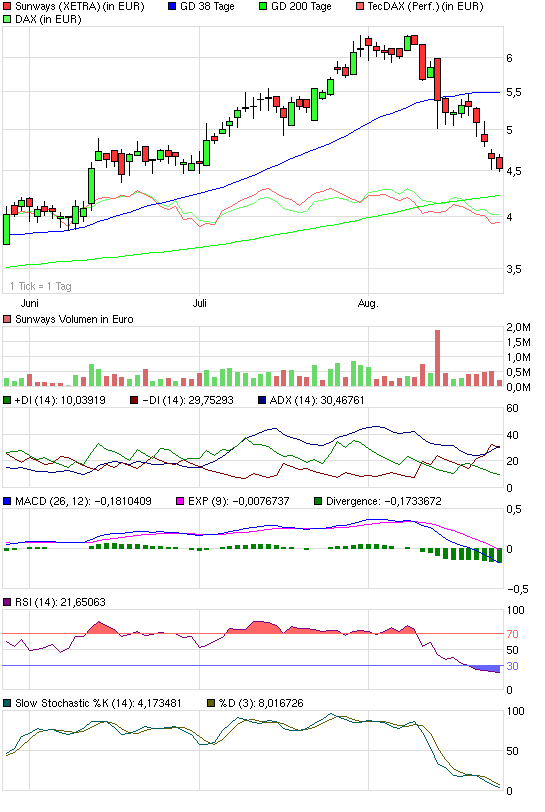Select the 'TecDAX (Perf.) (in EUR)' label

[425, 7]
